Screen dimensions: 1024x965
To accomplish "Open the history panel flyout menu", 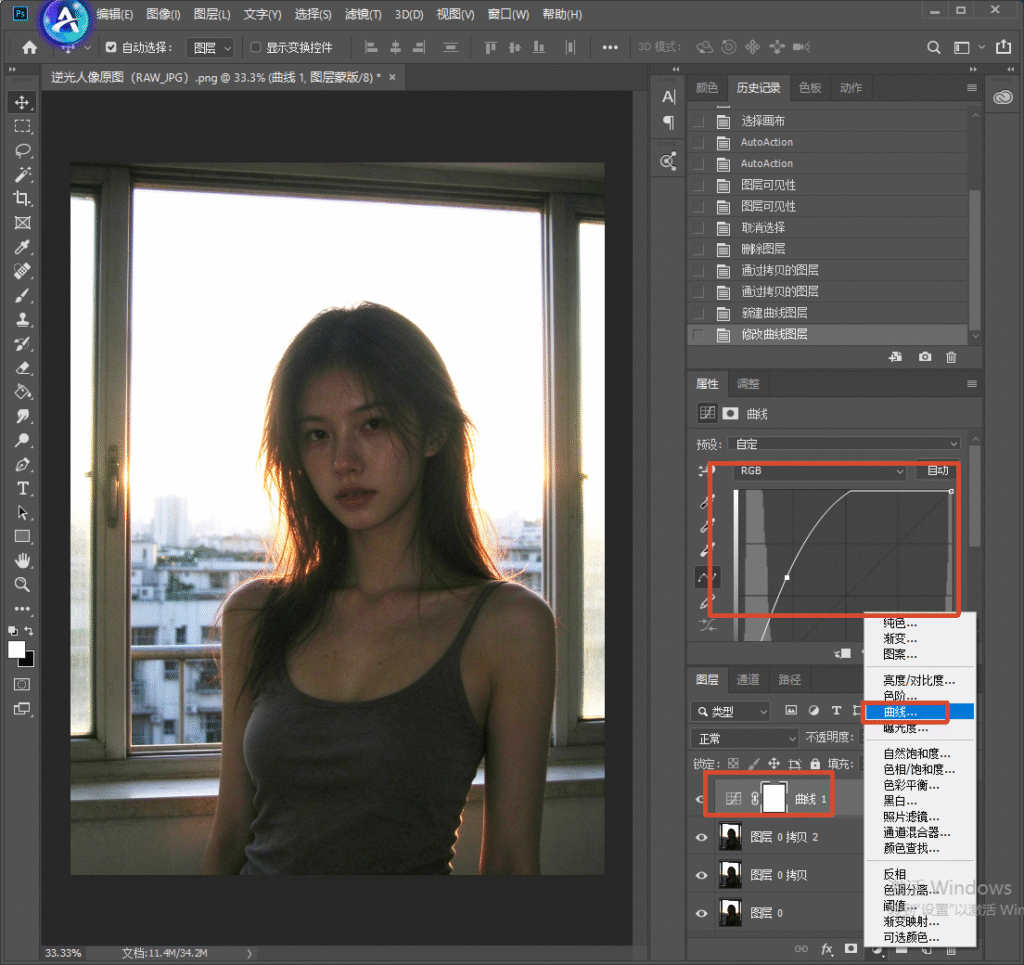I will click(972, 88).
